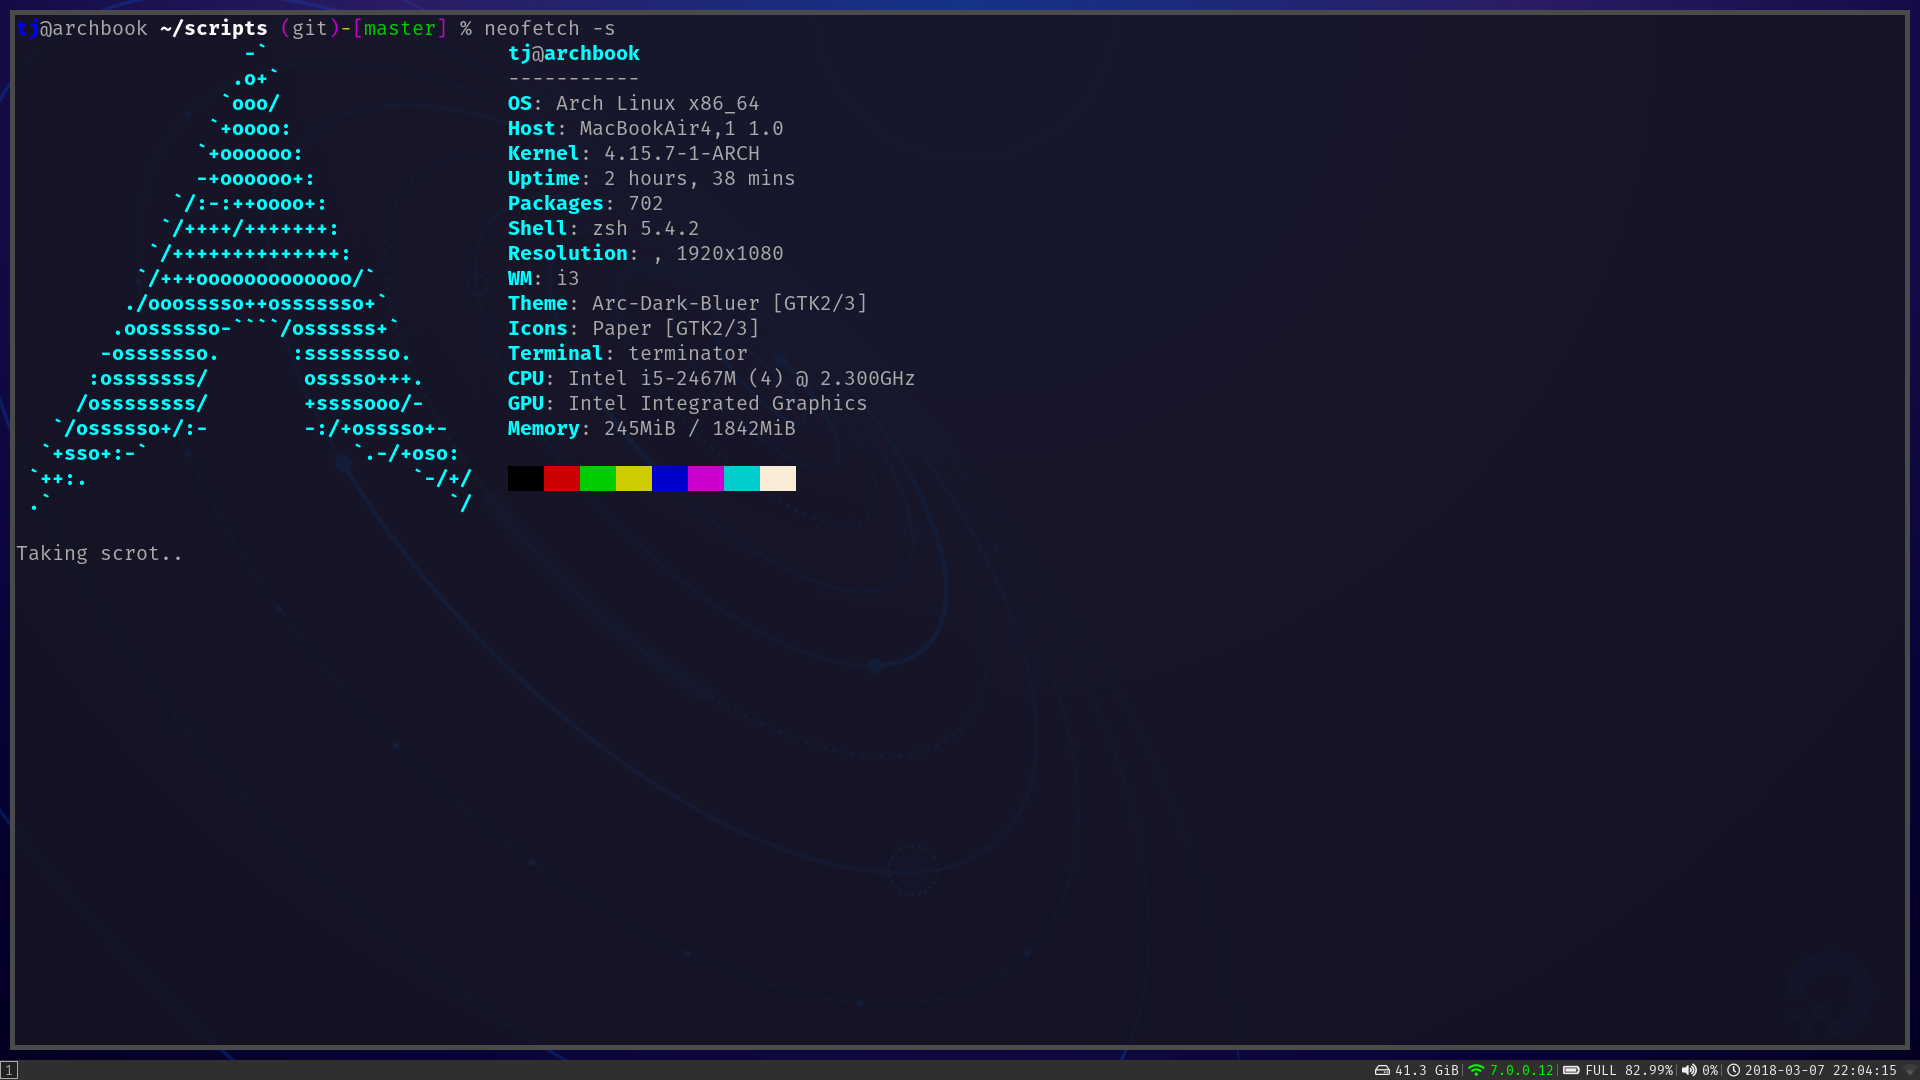The image size is (1920, 1080).
Task: Click the FULL 82.99% battery text
Action: 1628,1070
